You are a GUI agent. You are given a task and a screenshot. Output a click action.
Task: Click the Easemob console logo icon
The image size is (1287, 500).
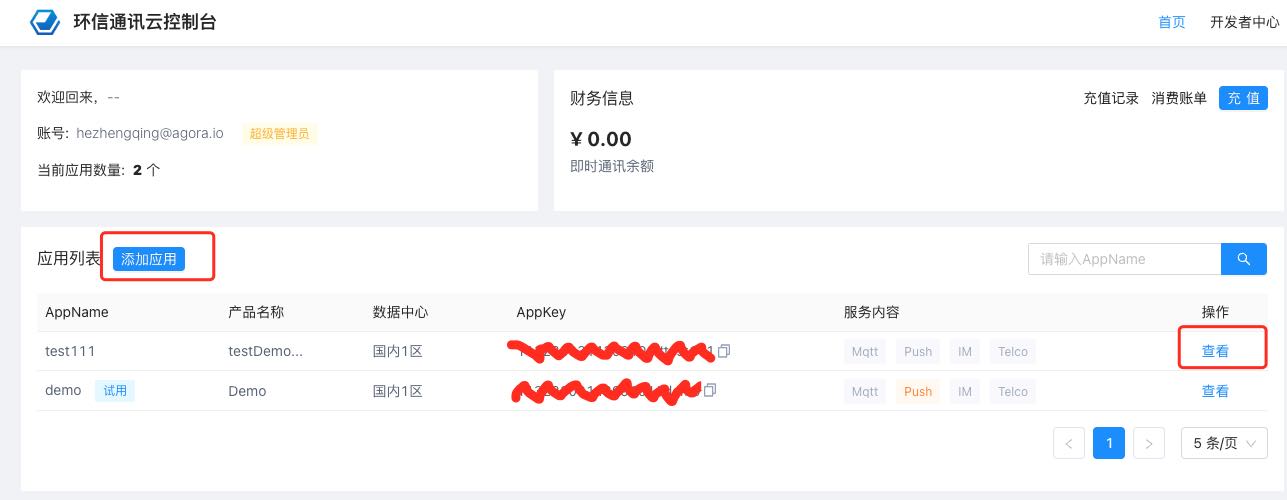click(x=46, y=22)
